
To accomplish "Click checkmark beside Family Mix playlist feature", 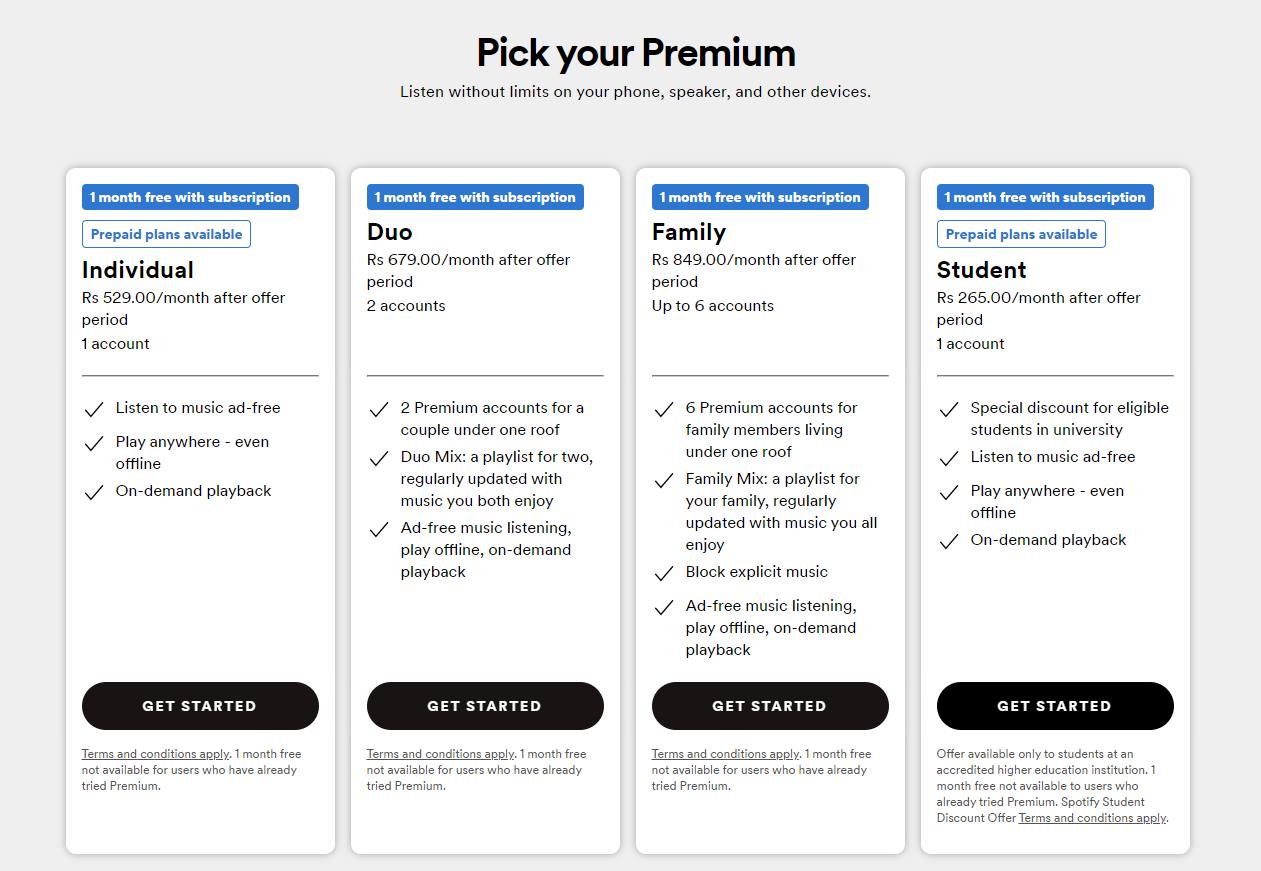I will 664,480.
